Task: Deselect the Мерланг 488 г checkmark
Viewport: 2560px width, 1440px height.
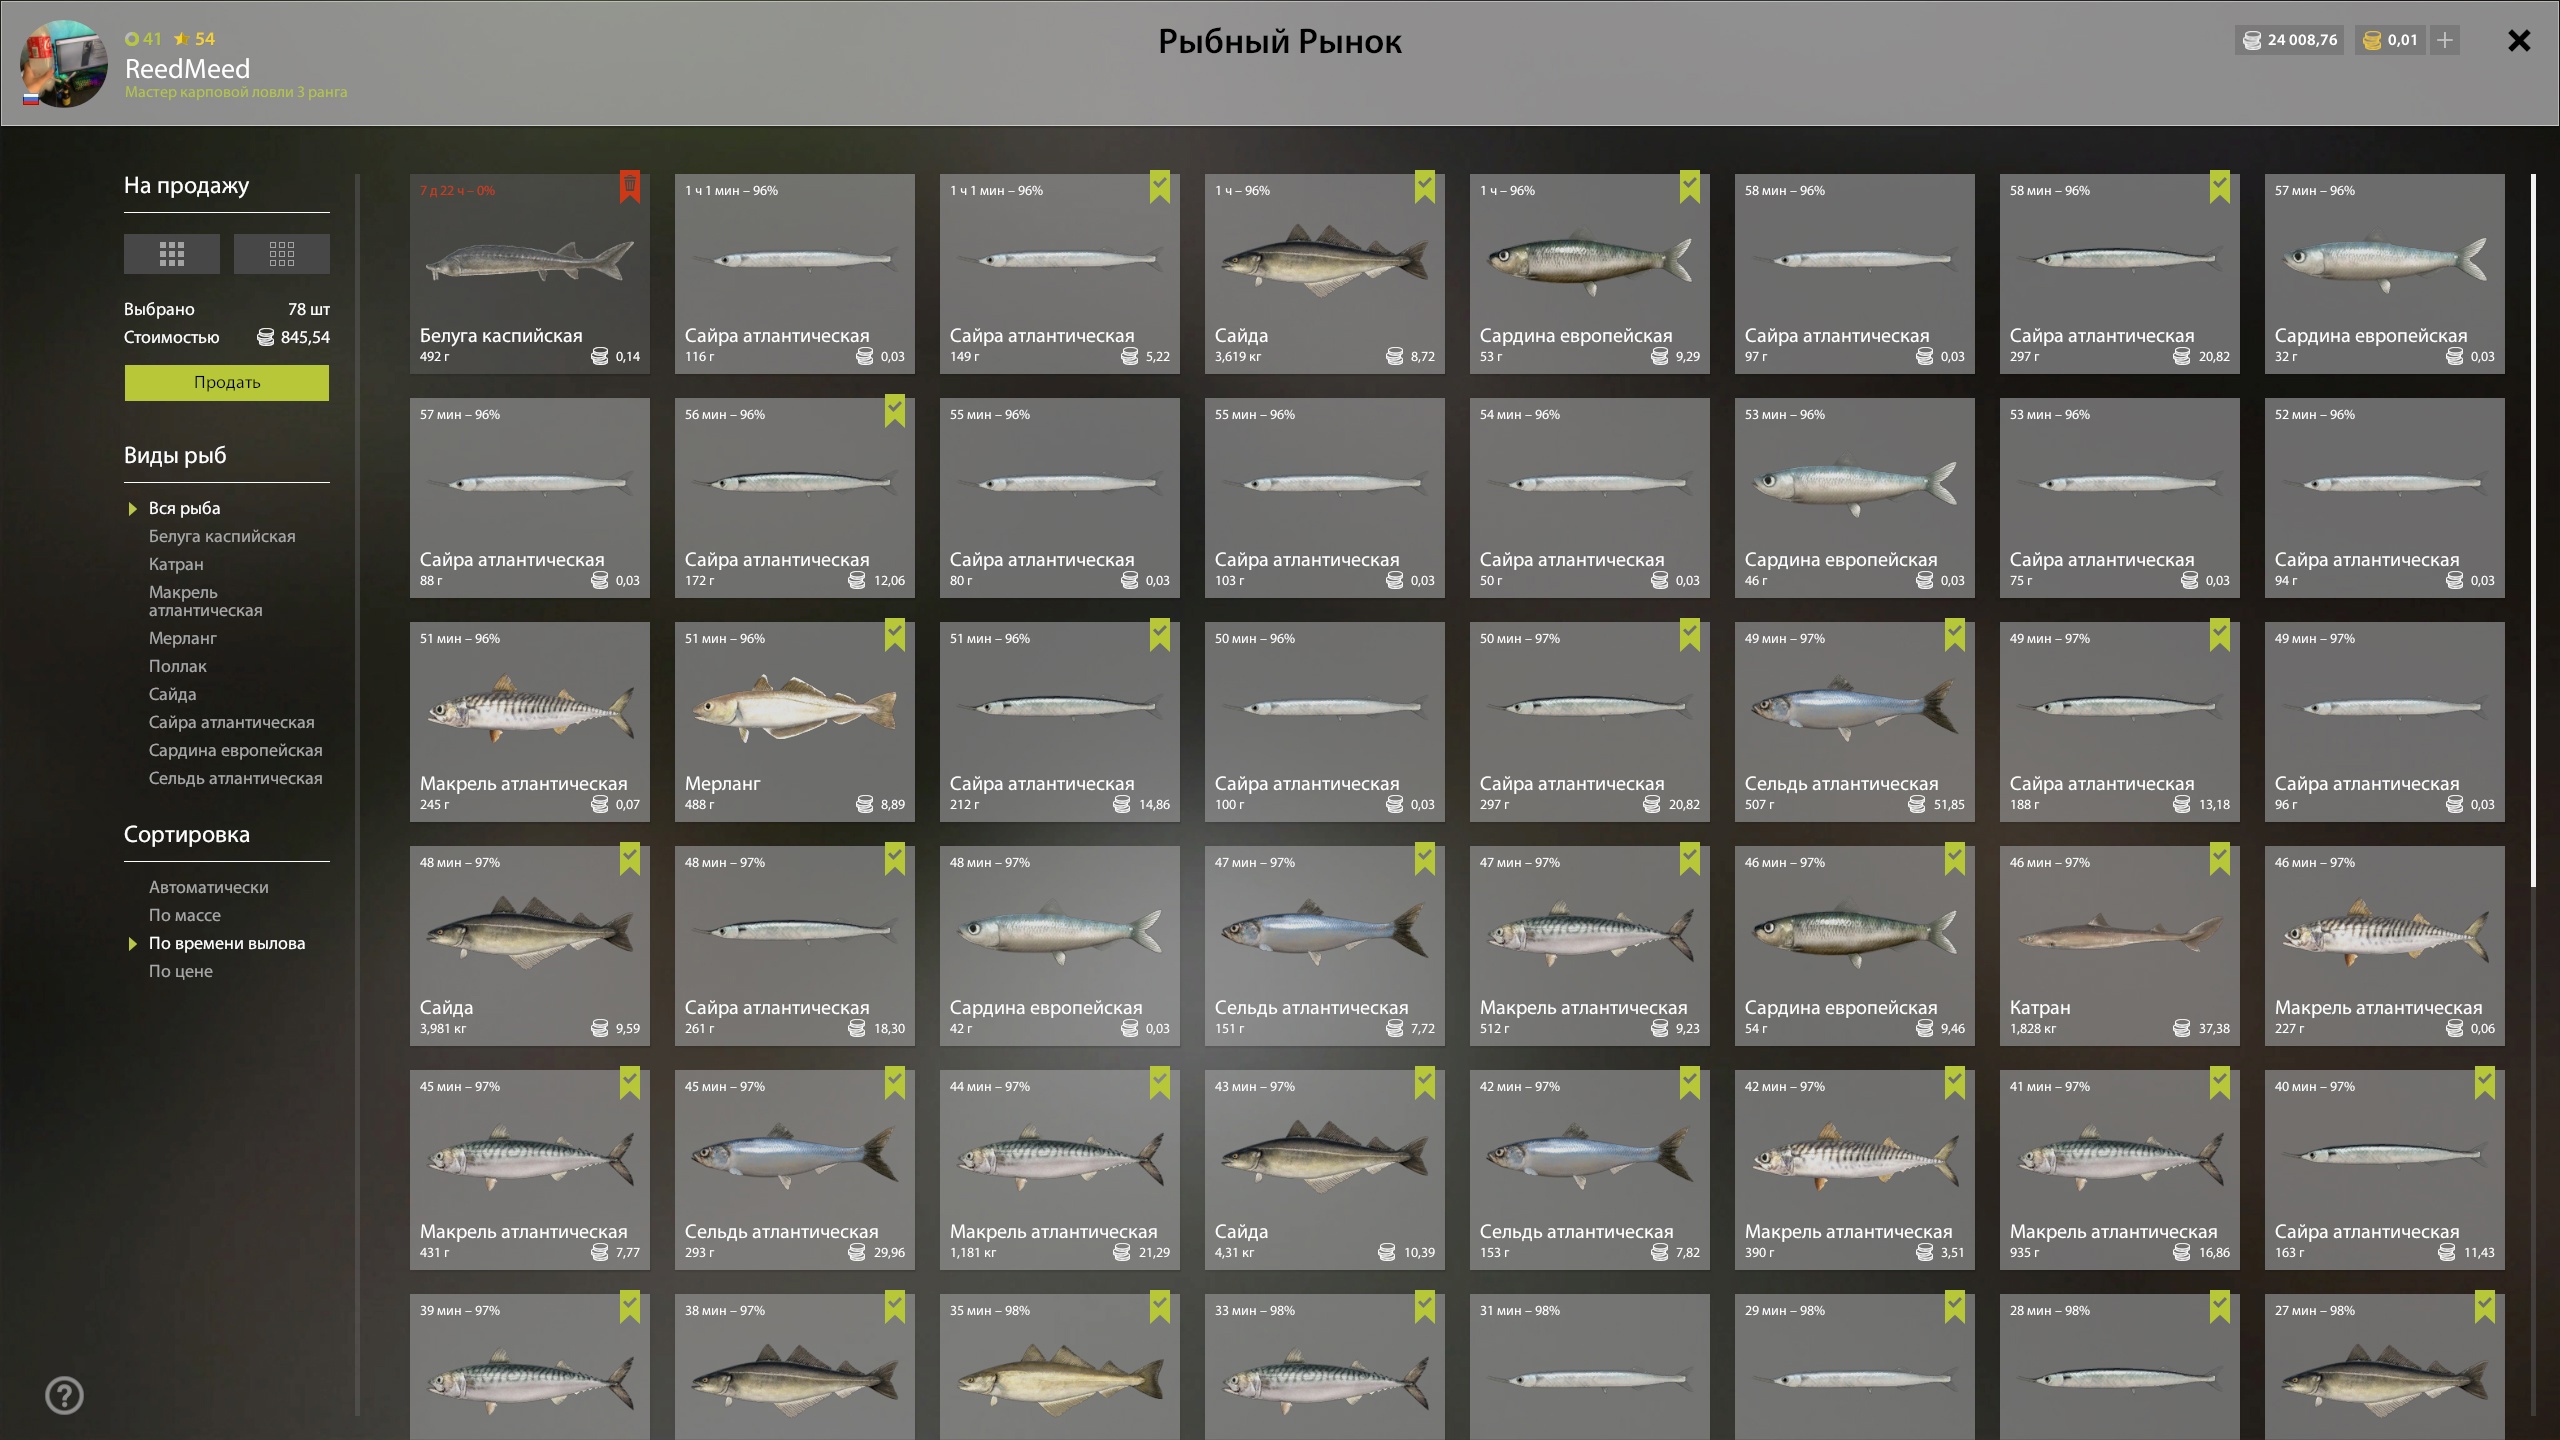Action: [x=895, y=634]
